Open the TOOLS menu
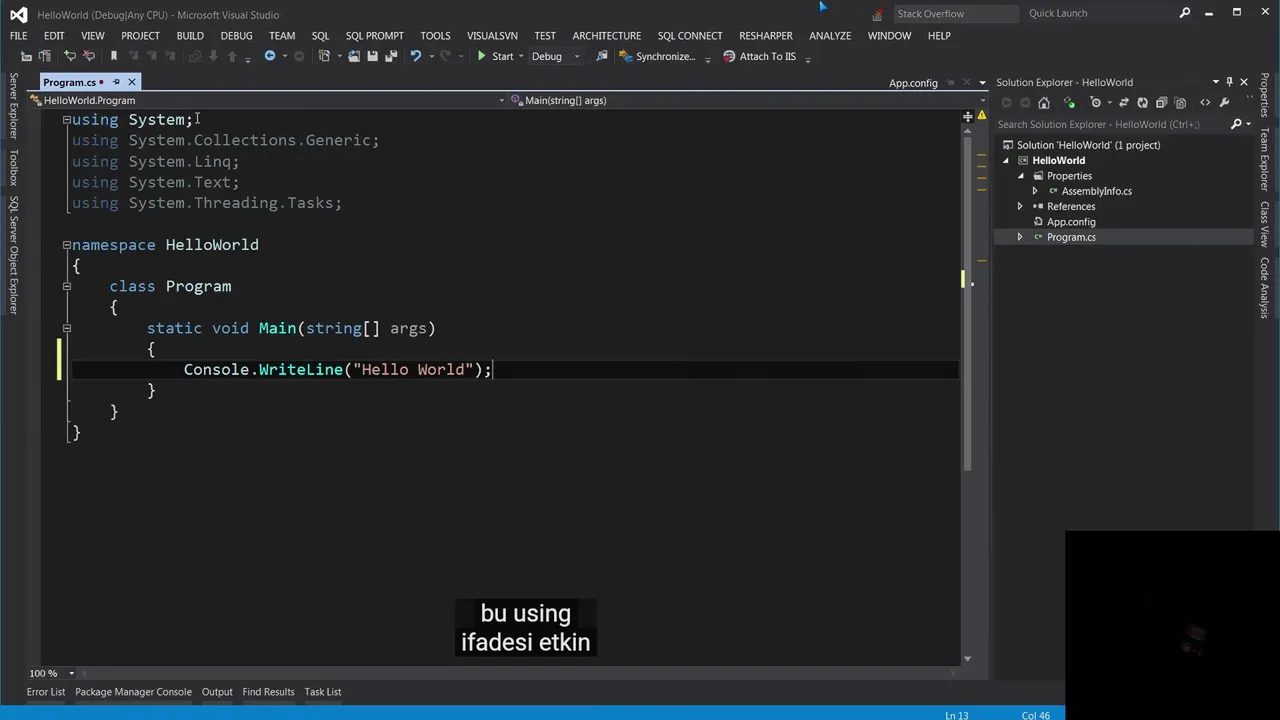Viewport: 1280px width, 720px height. 435,35
